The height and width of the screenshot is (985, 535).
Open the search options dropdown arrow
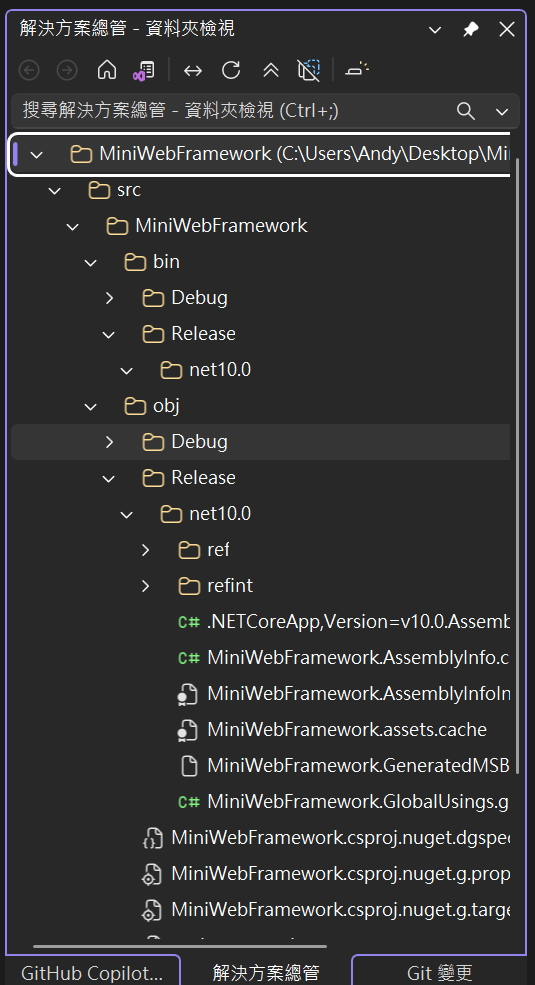(502, 112)
